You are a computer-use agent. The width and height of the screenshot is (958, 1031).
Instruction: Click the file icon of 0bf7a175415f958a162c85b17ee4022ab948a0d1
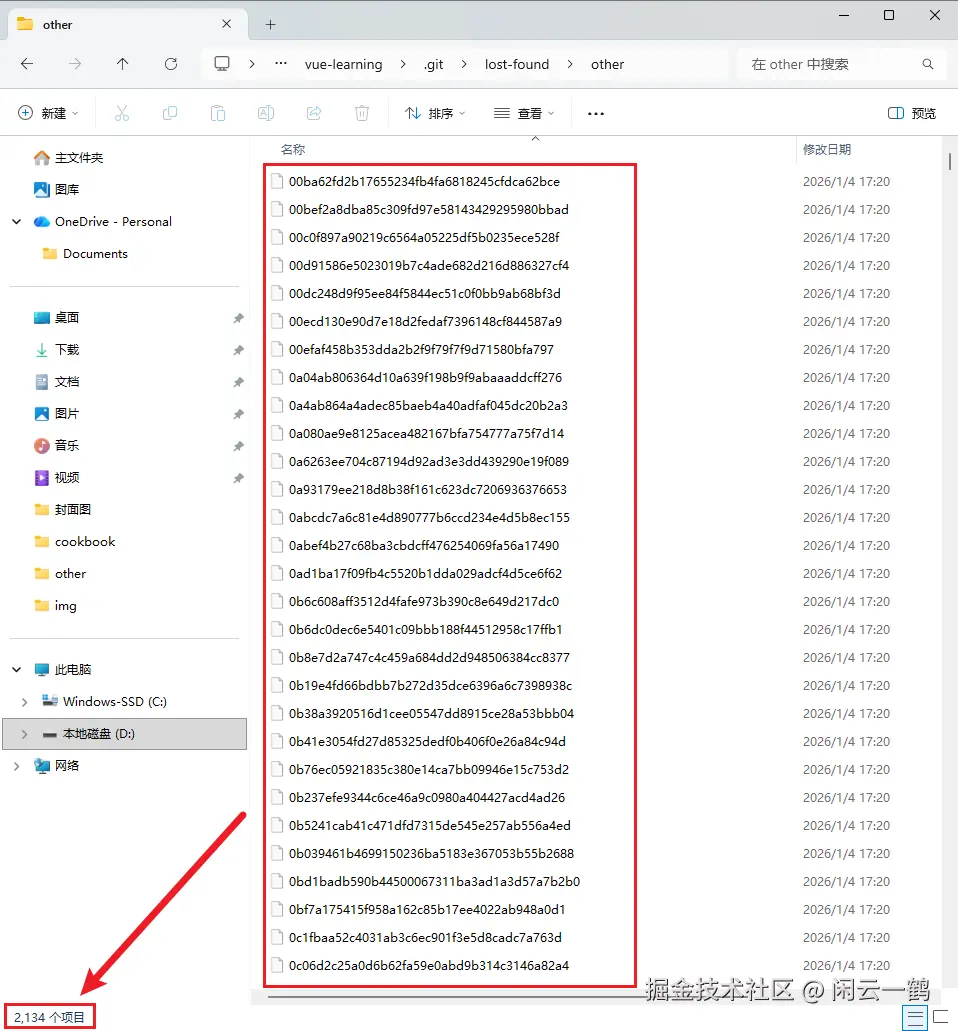(277, 909)
